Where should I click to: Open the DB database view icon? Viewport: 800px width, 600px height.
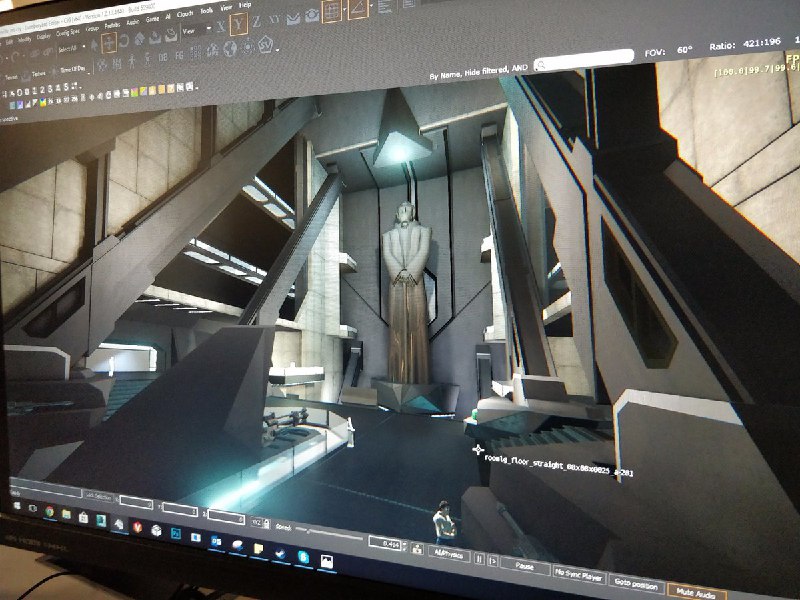pyautogui.click(x=163, y=57)
